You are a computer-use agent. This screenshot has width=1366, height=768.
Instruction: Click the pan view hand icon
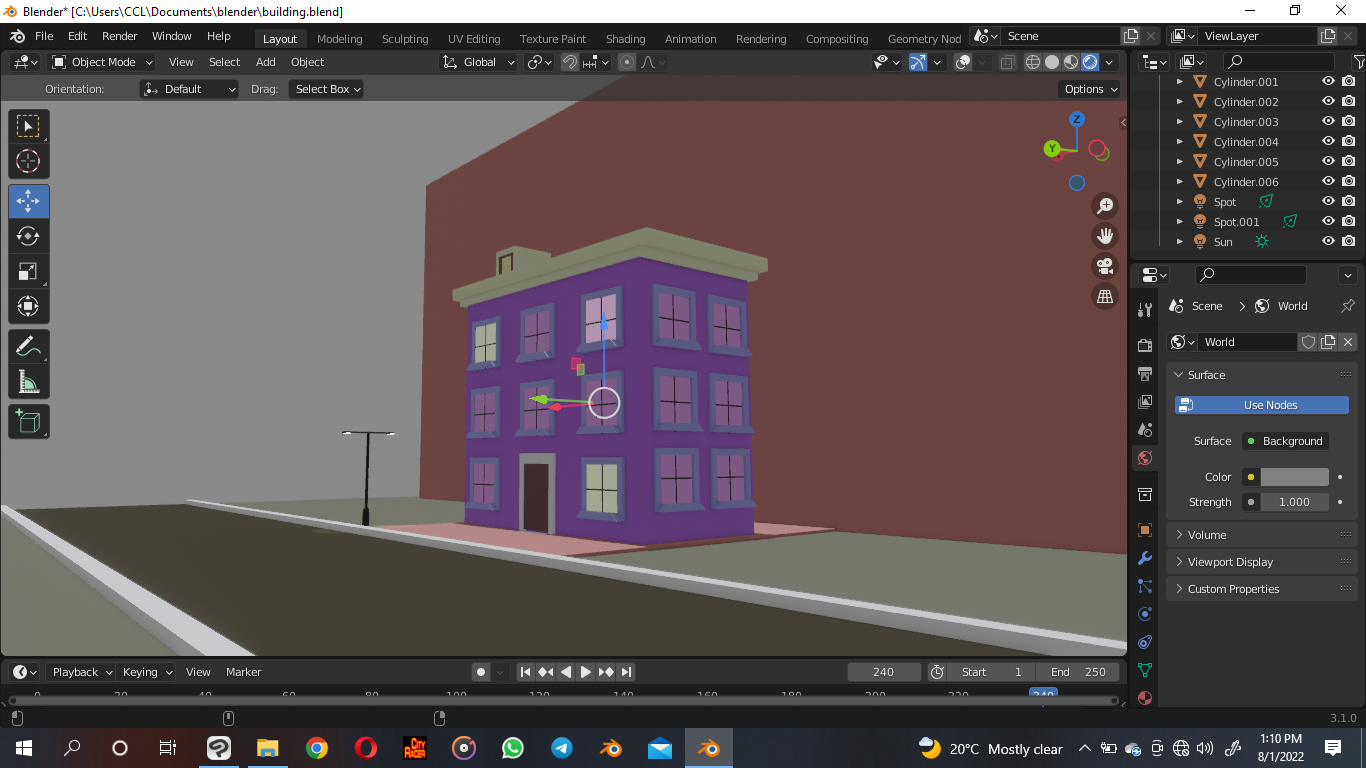point(1105,236)
